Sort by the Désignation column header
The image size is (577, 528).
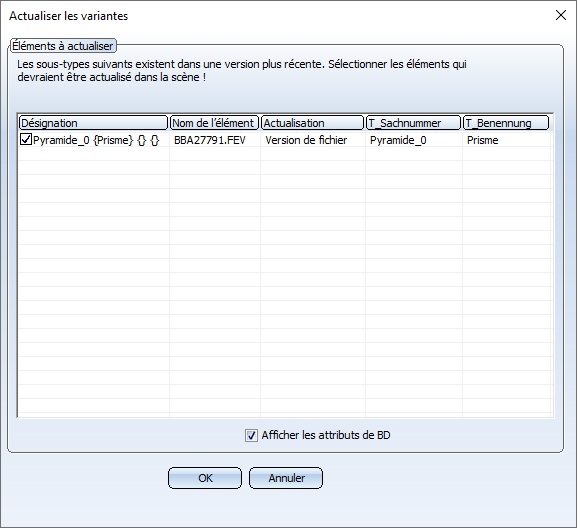(x=93, y=123)
